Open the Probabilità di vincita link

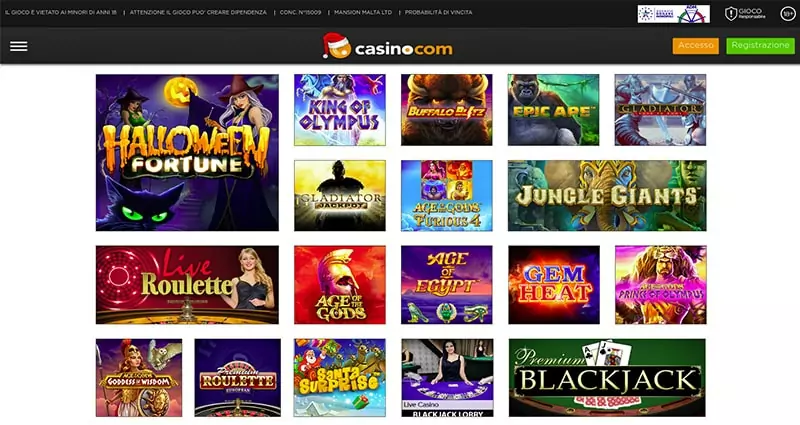pos(438,12)
